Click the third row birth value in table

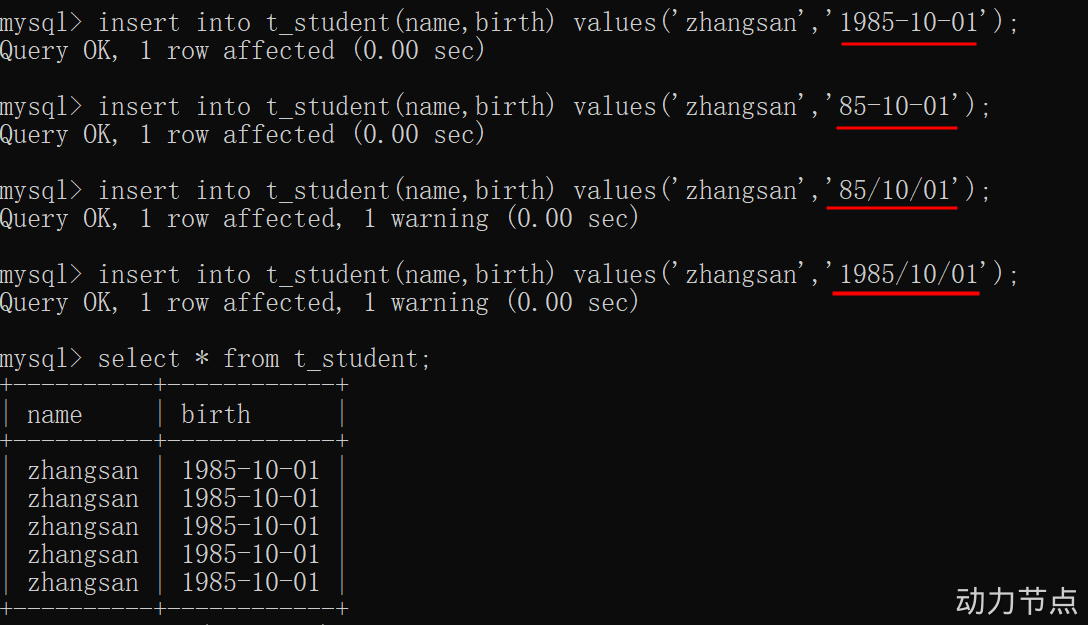coord(250,526)
